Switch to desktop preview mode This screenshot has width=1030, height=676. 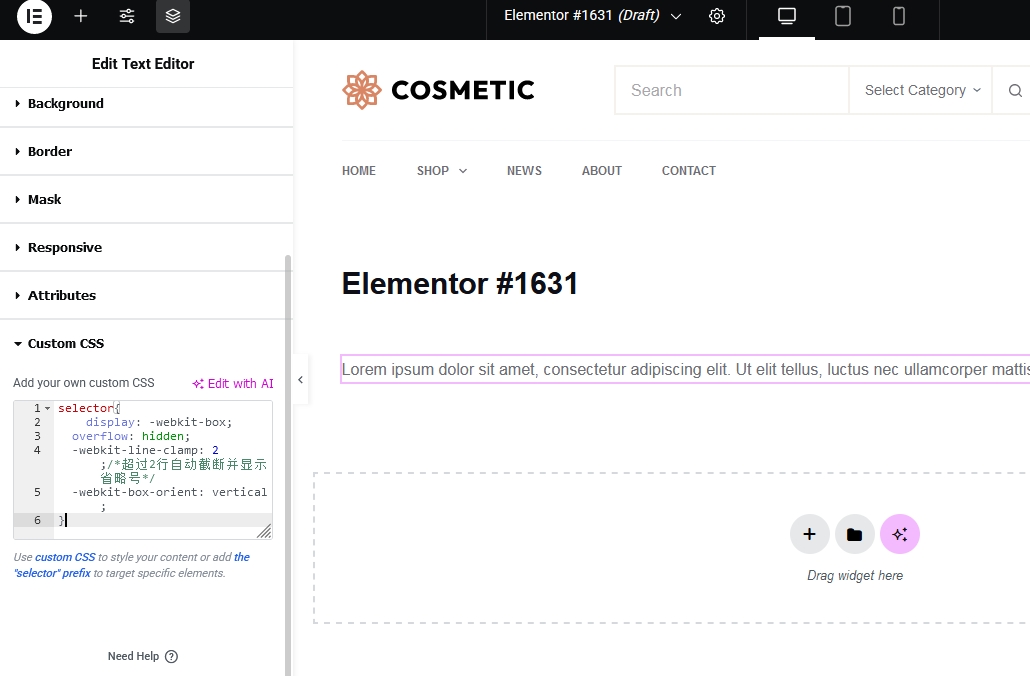(787, 16)
